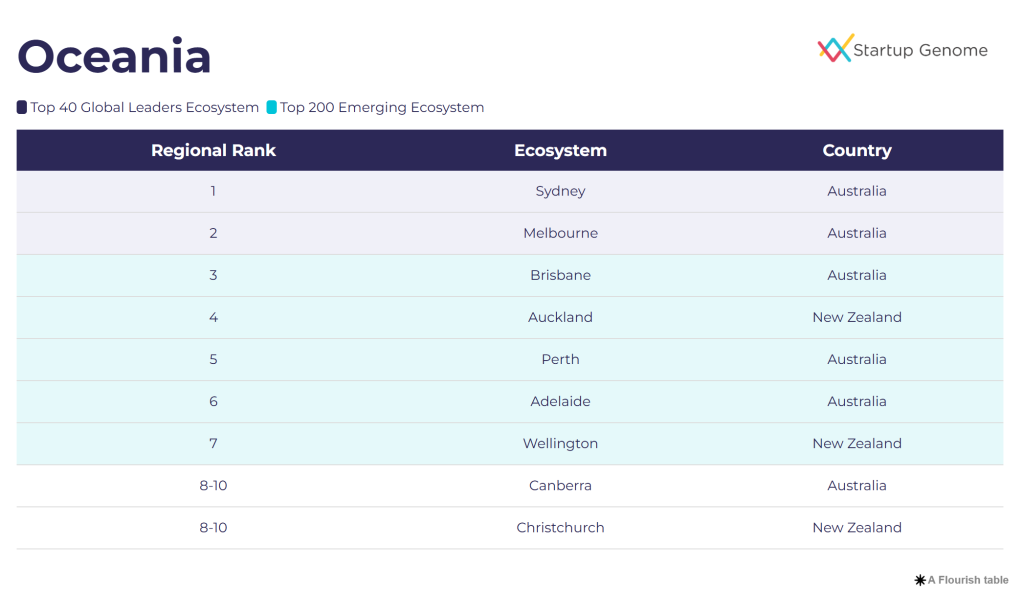Select the Christchurch table row
Screen dimensions: 1023x591
(x=560, y=527)
